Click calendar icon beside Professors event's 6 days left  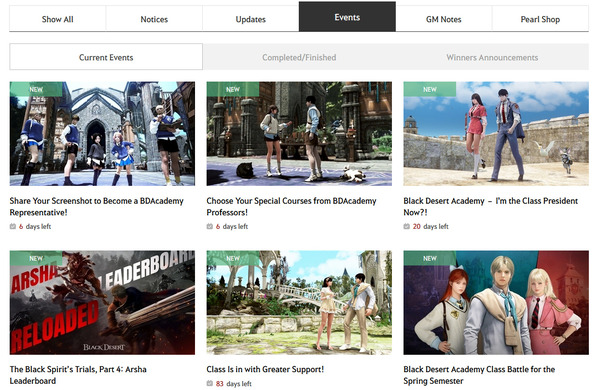tap(210, 226)
